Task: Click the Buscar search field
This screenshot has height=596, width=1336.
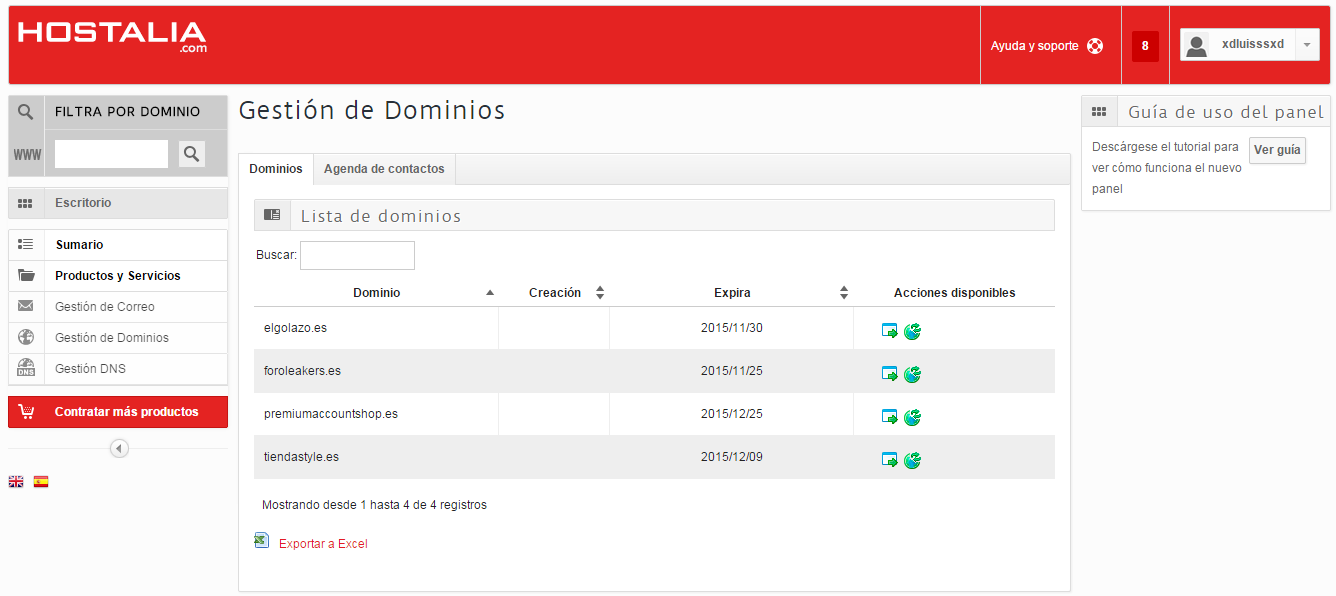Action: point(357,255)
